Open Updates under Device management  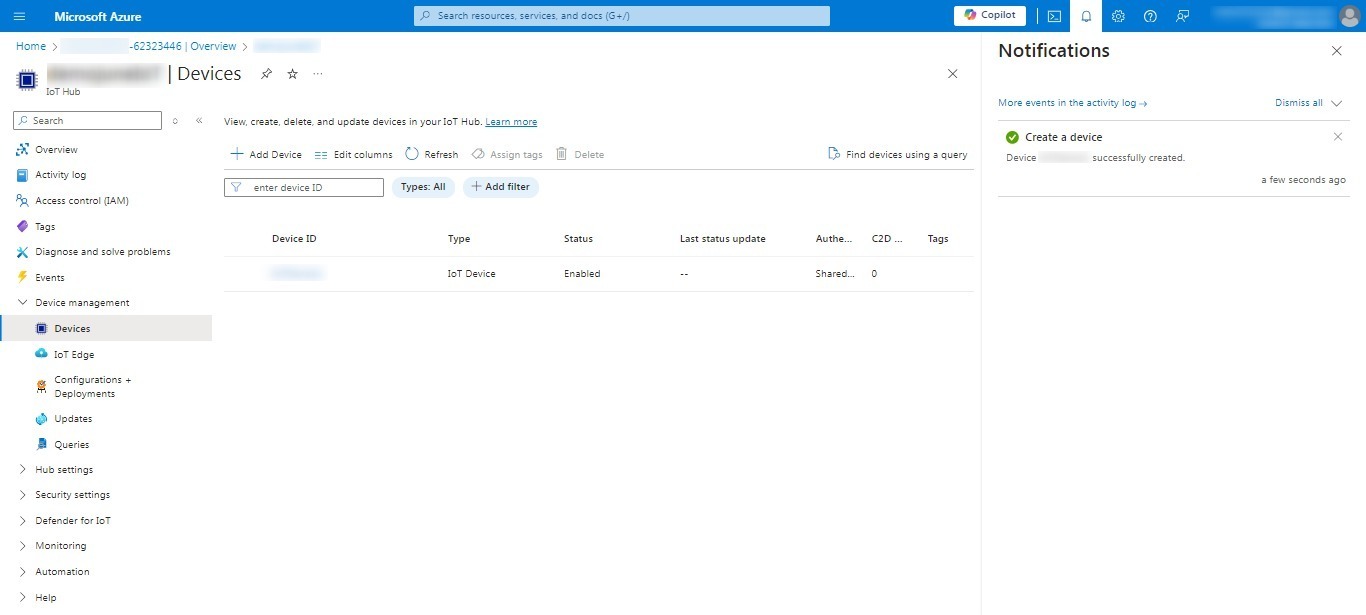73,419
